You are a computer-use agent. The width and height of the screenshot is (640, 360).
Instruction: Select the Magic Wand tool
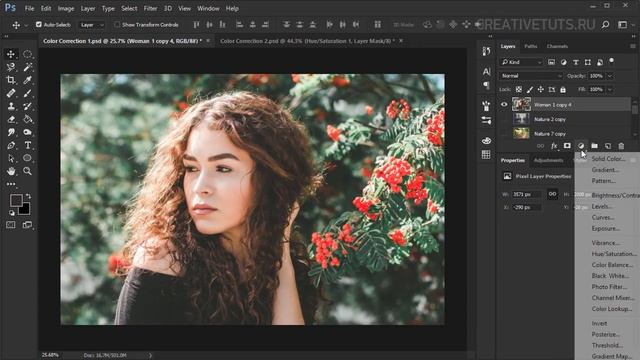27,67
